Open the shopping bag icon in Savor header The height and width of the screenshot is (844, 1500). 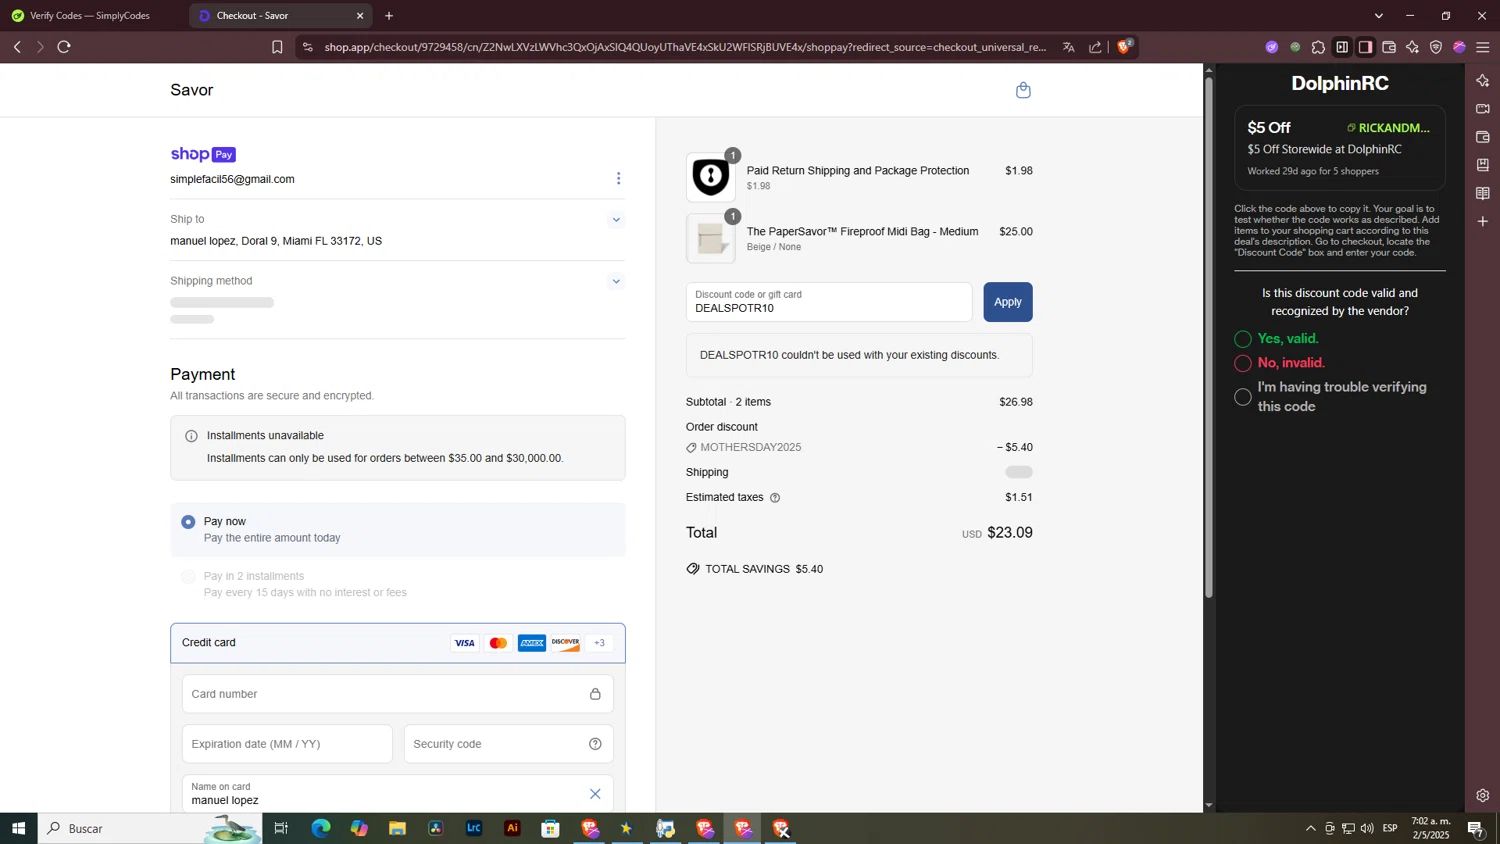1023,90
